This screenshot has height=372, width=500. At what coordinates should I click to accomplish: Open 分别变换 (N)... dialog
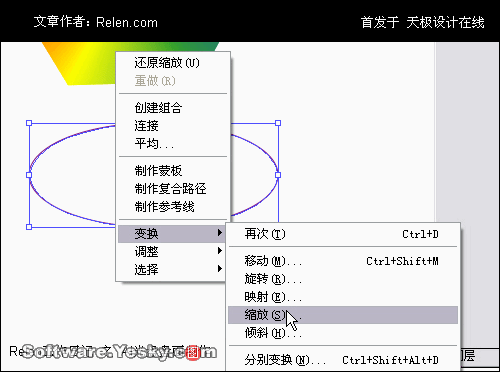[343, 360]
